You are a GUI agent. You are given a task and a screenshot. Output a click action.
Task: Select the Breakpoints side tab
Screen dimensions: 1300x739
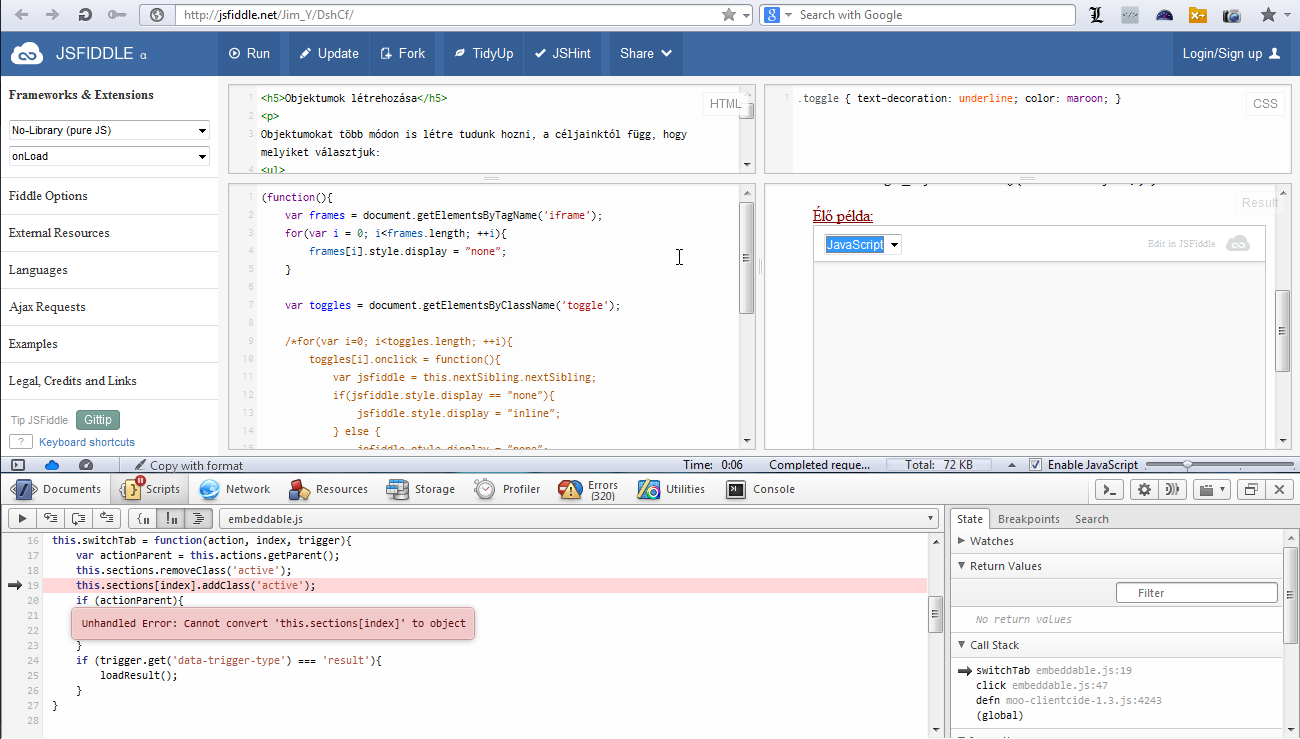point(1028,519)
